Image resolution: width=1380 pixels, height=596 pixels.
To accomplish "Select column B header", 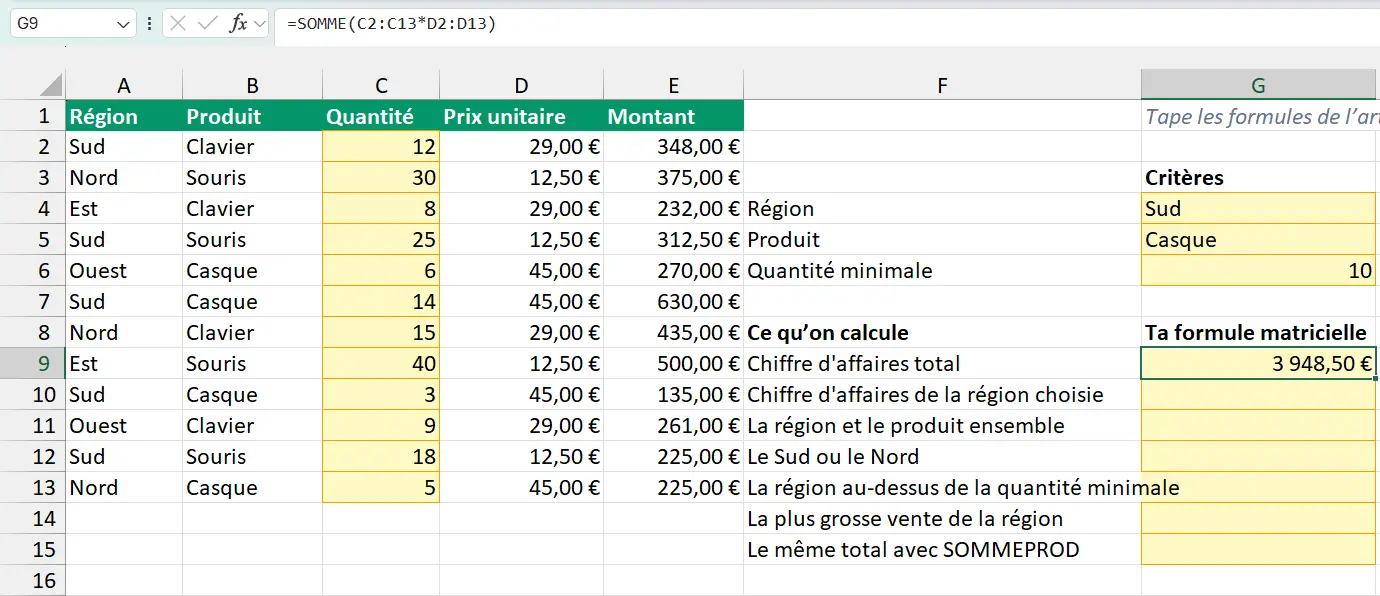I will click(x=252, y=87).
